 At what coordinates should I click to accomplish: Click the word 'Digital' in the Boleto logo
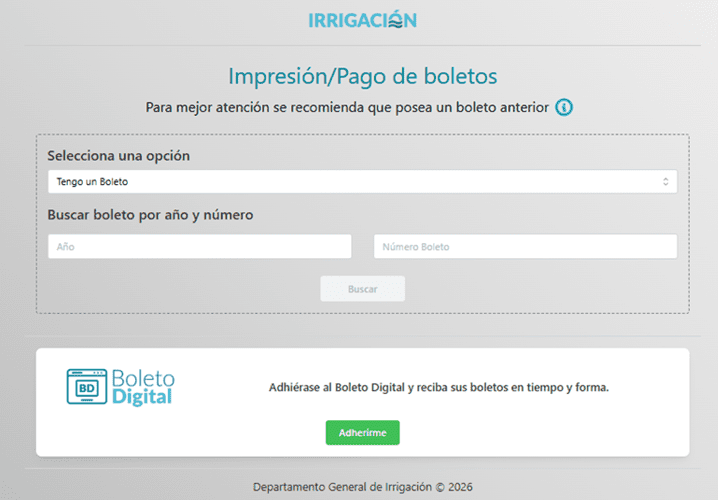pyautogui.click(x=142, y=397)
